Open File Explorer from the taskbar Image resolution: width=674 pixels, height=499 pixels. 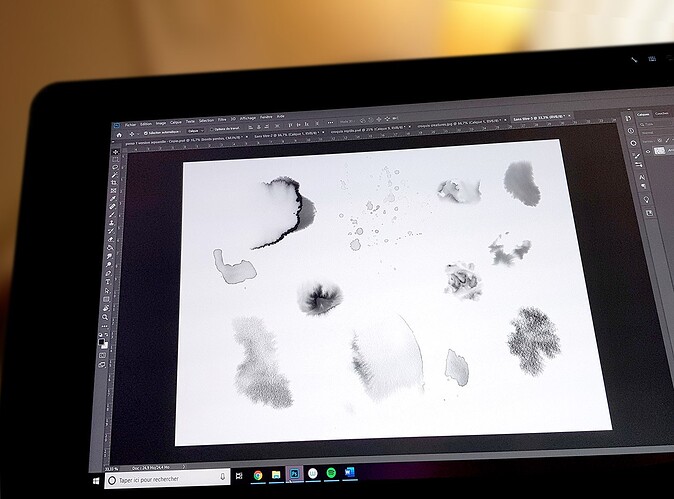click(x=276, y=475)
